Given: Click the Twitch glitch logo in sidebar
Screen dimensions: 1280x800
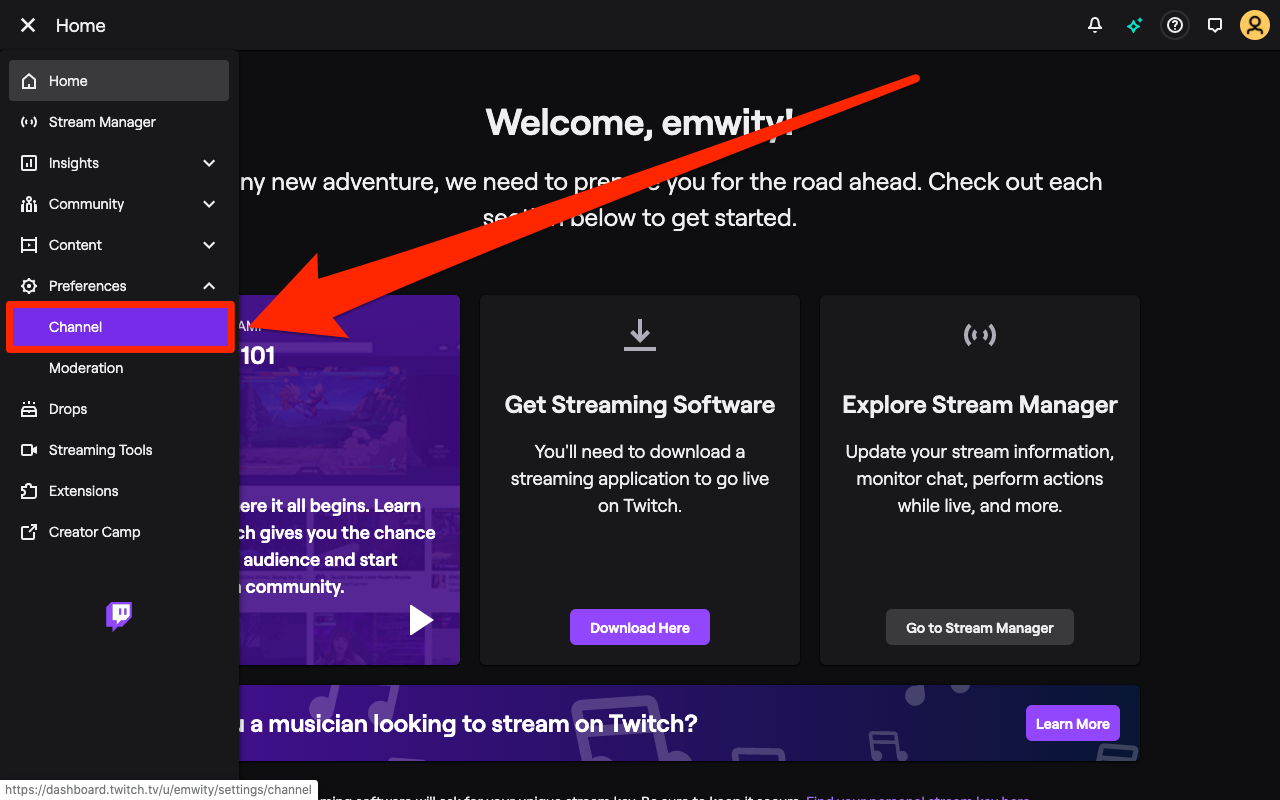Looking at the screenshot, I should 118,616.
